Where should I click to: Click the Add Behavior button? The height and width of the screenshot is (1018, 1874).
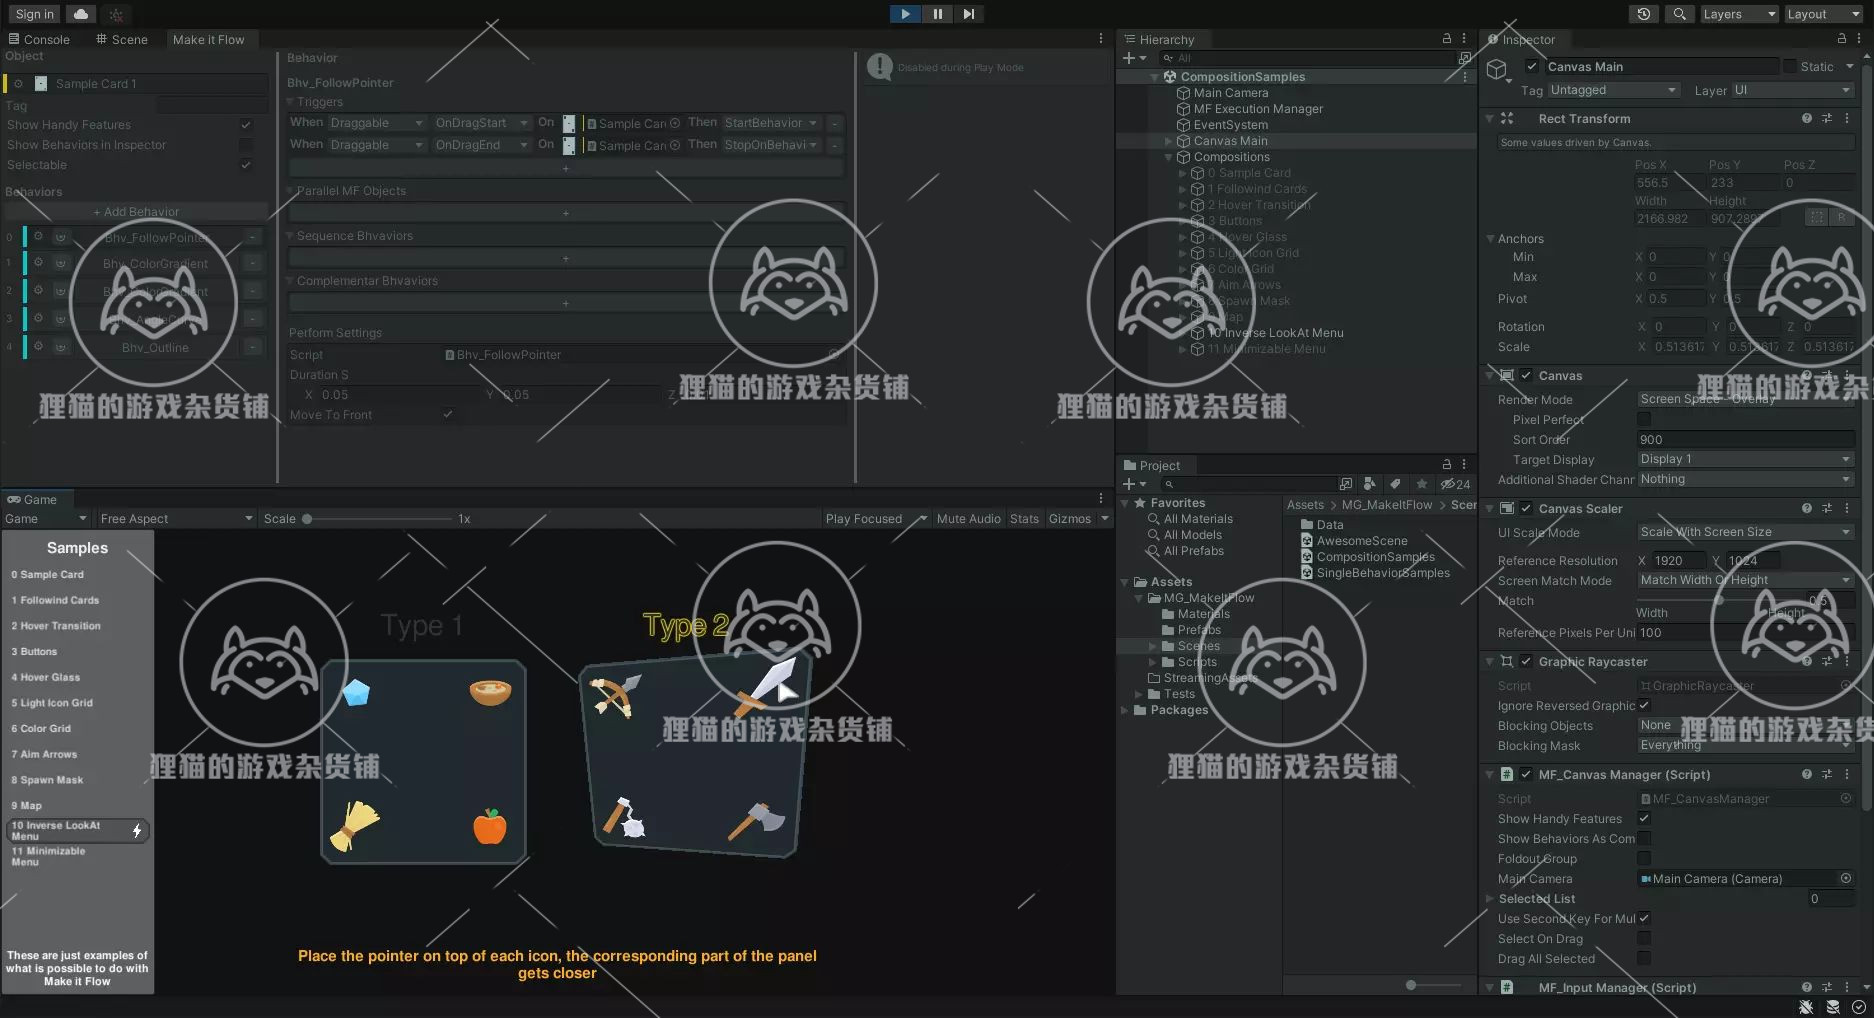[x=136, y=211]
